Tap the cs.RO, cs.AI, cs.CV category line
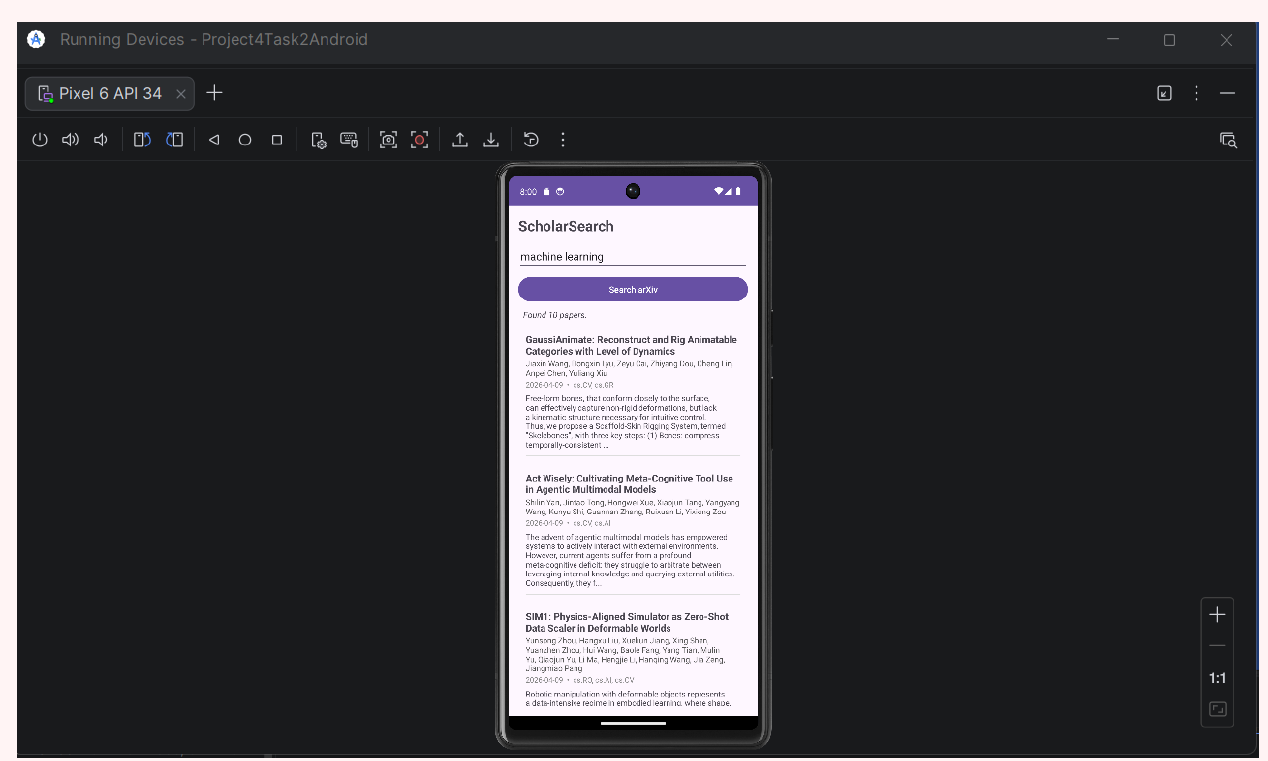Viewport: 1268px width, 761px height. (x=580, y=680)
